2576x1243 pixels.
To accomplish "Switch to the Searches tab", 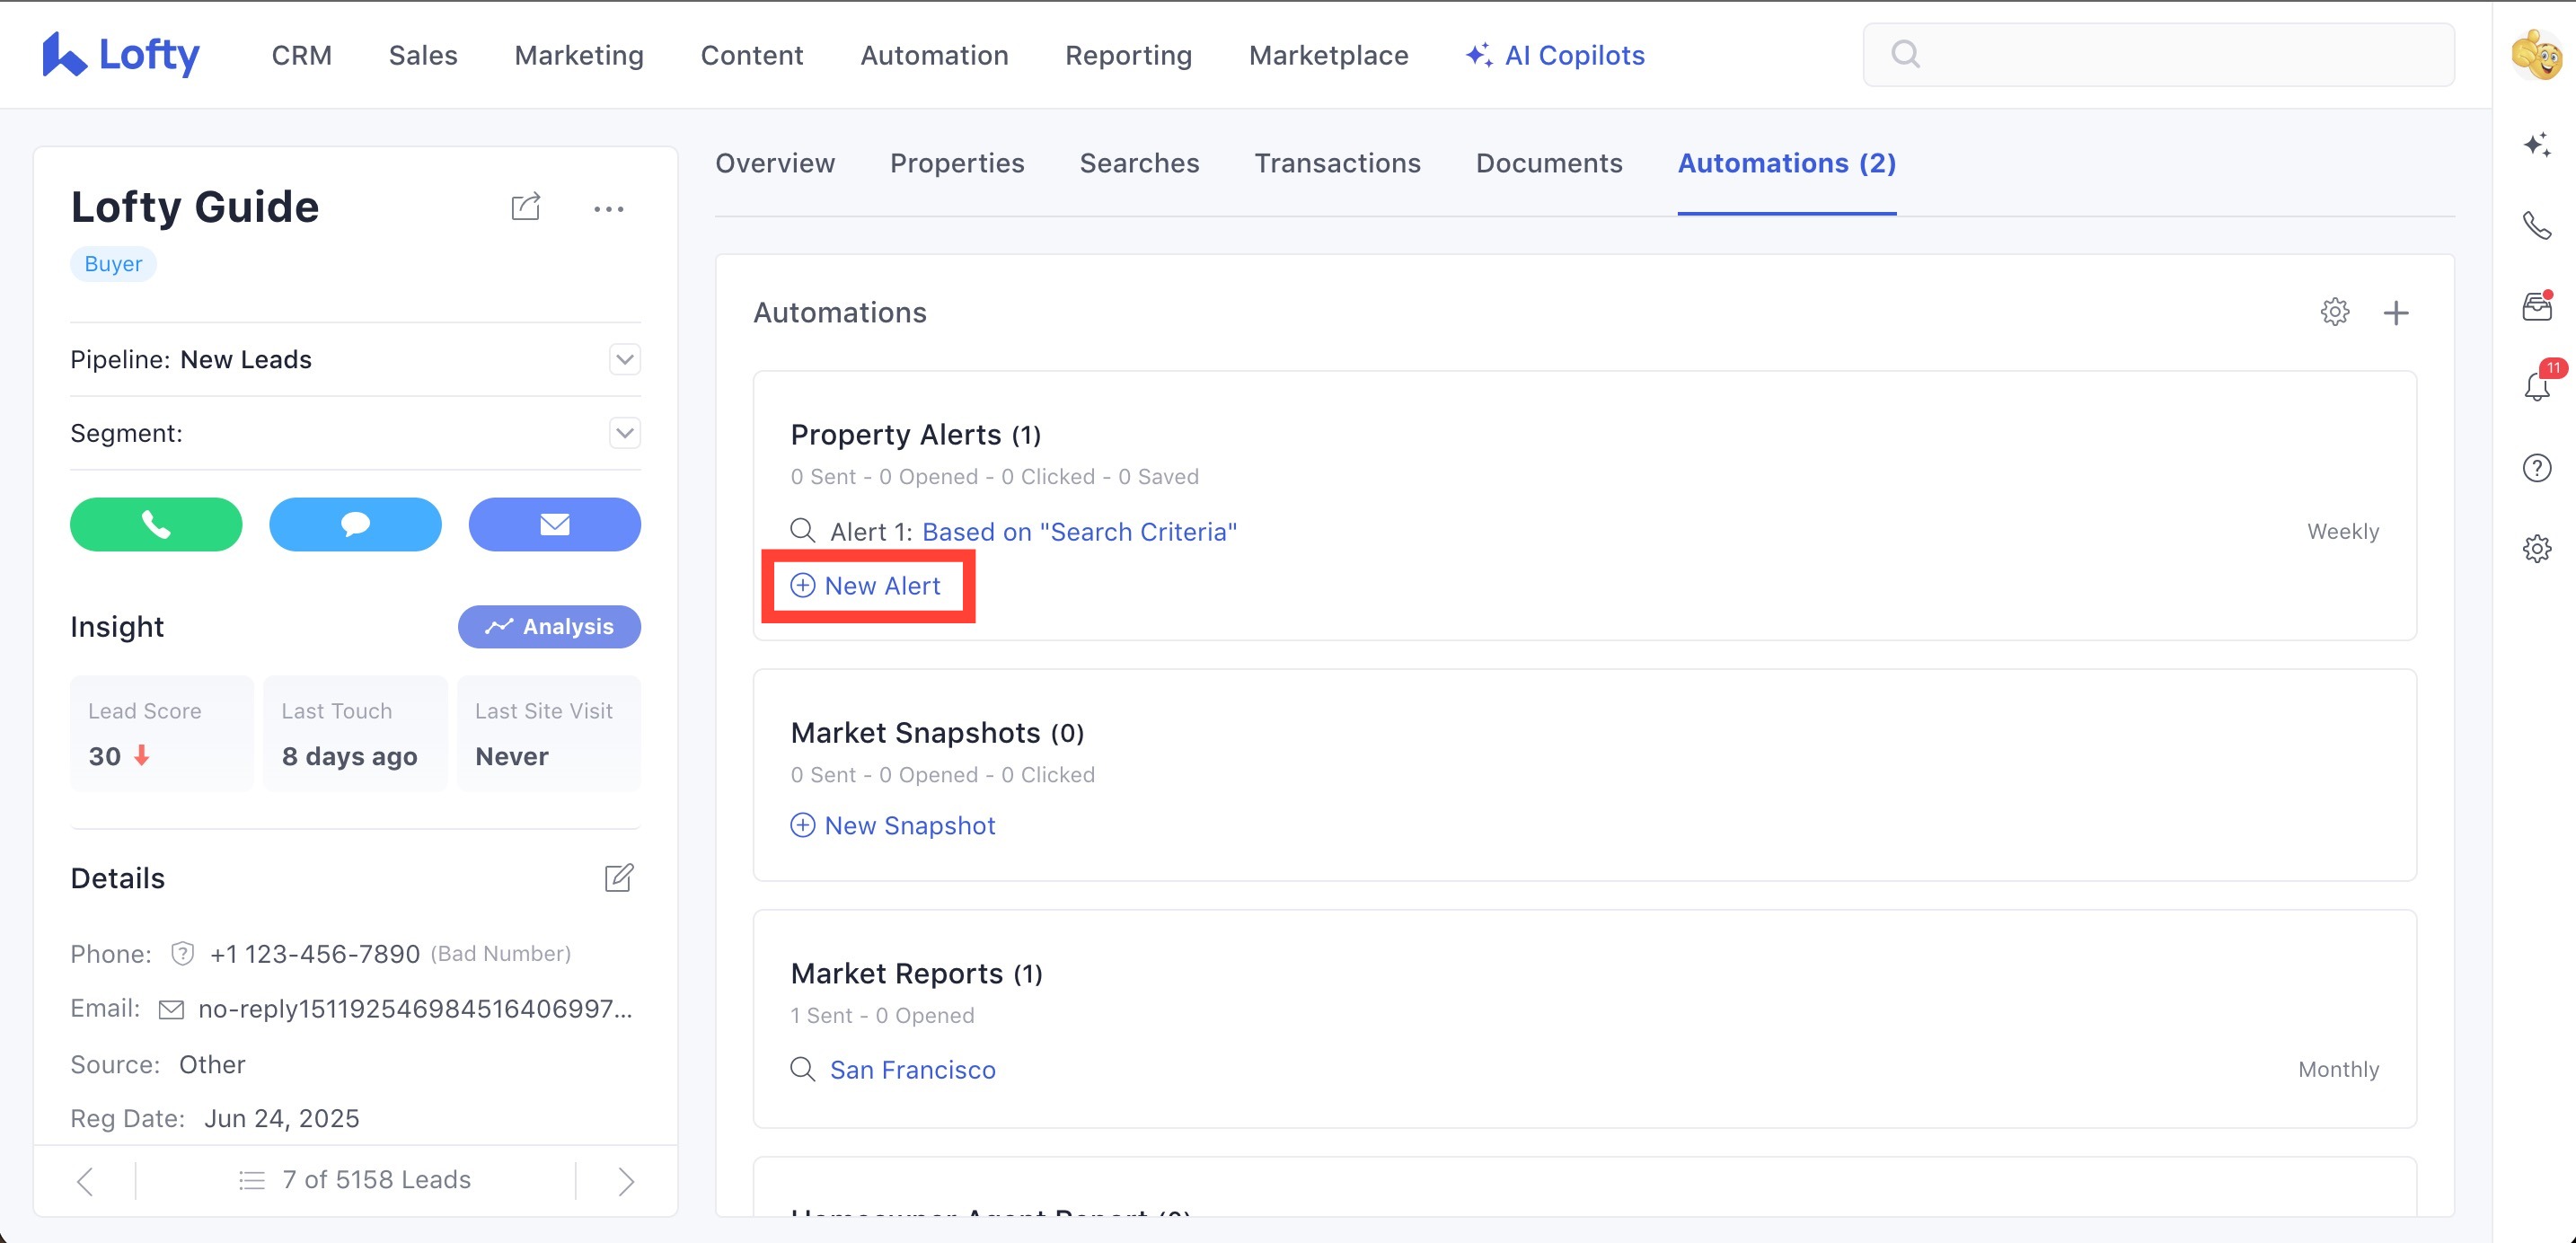I will 1139,163.
